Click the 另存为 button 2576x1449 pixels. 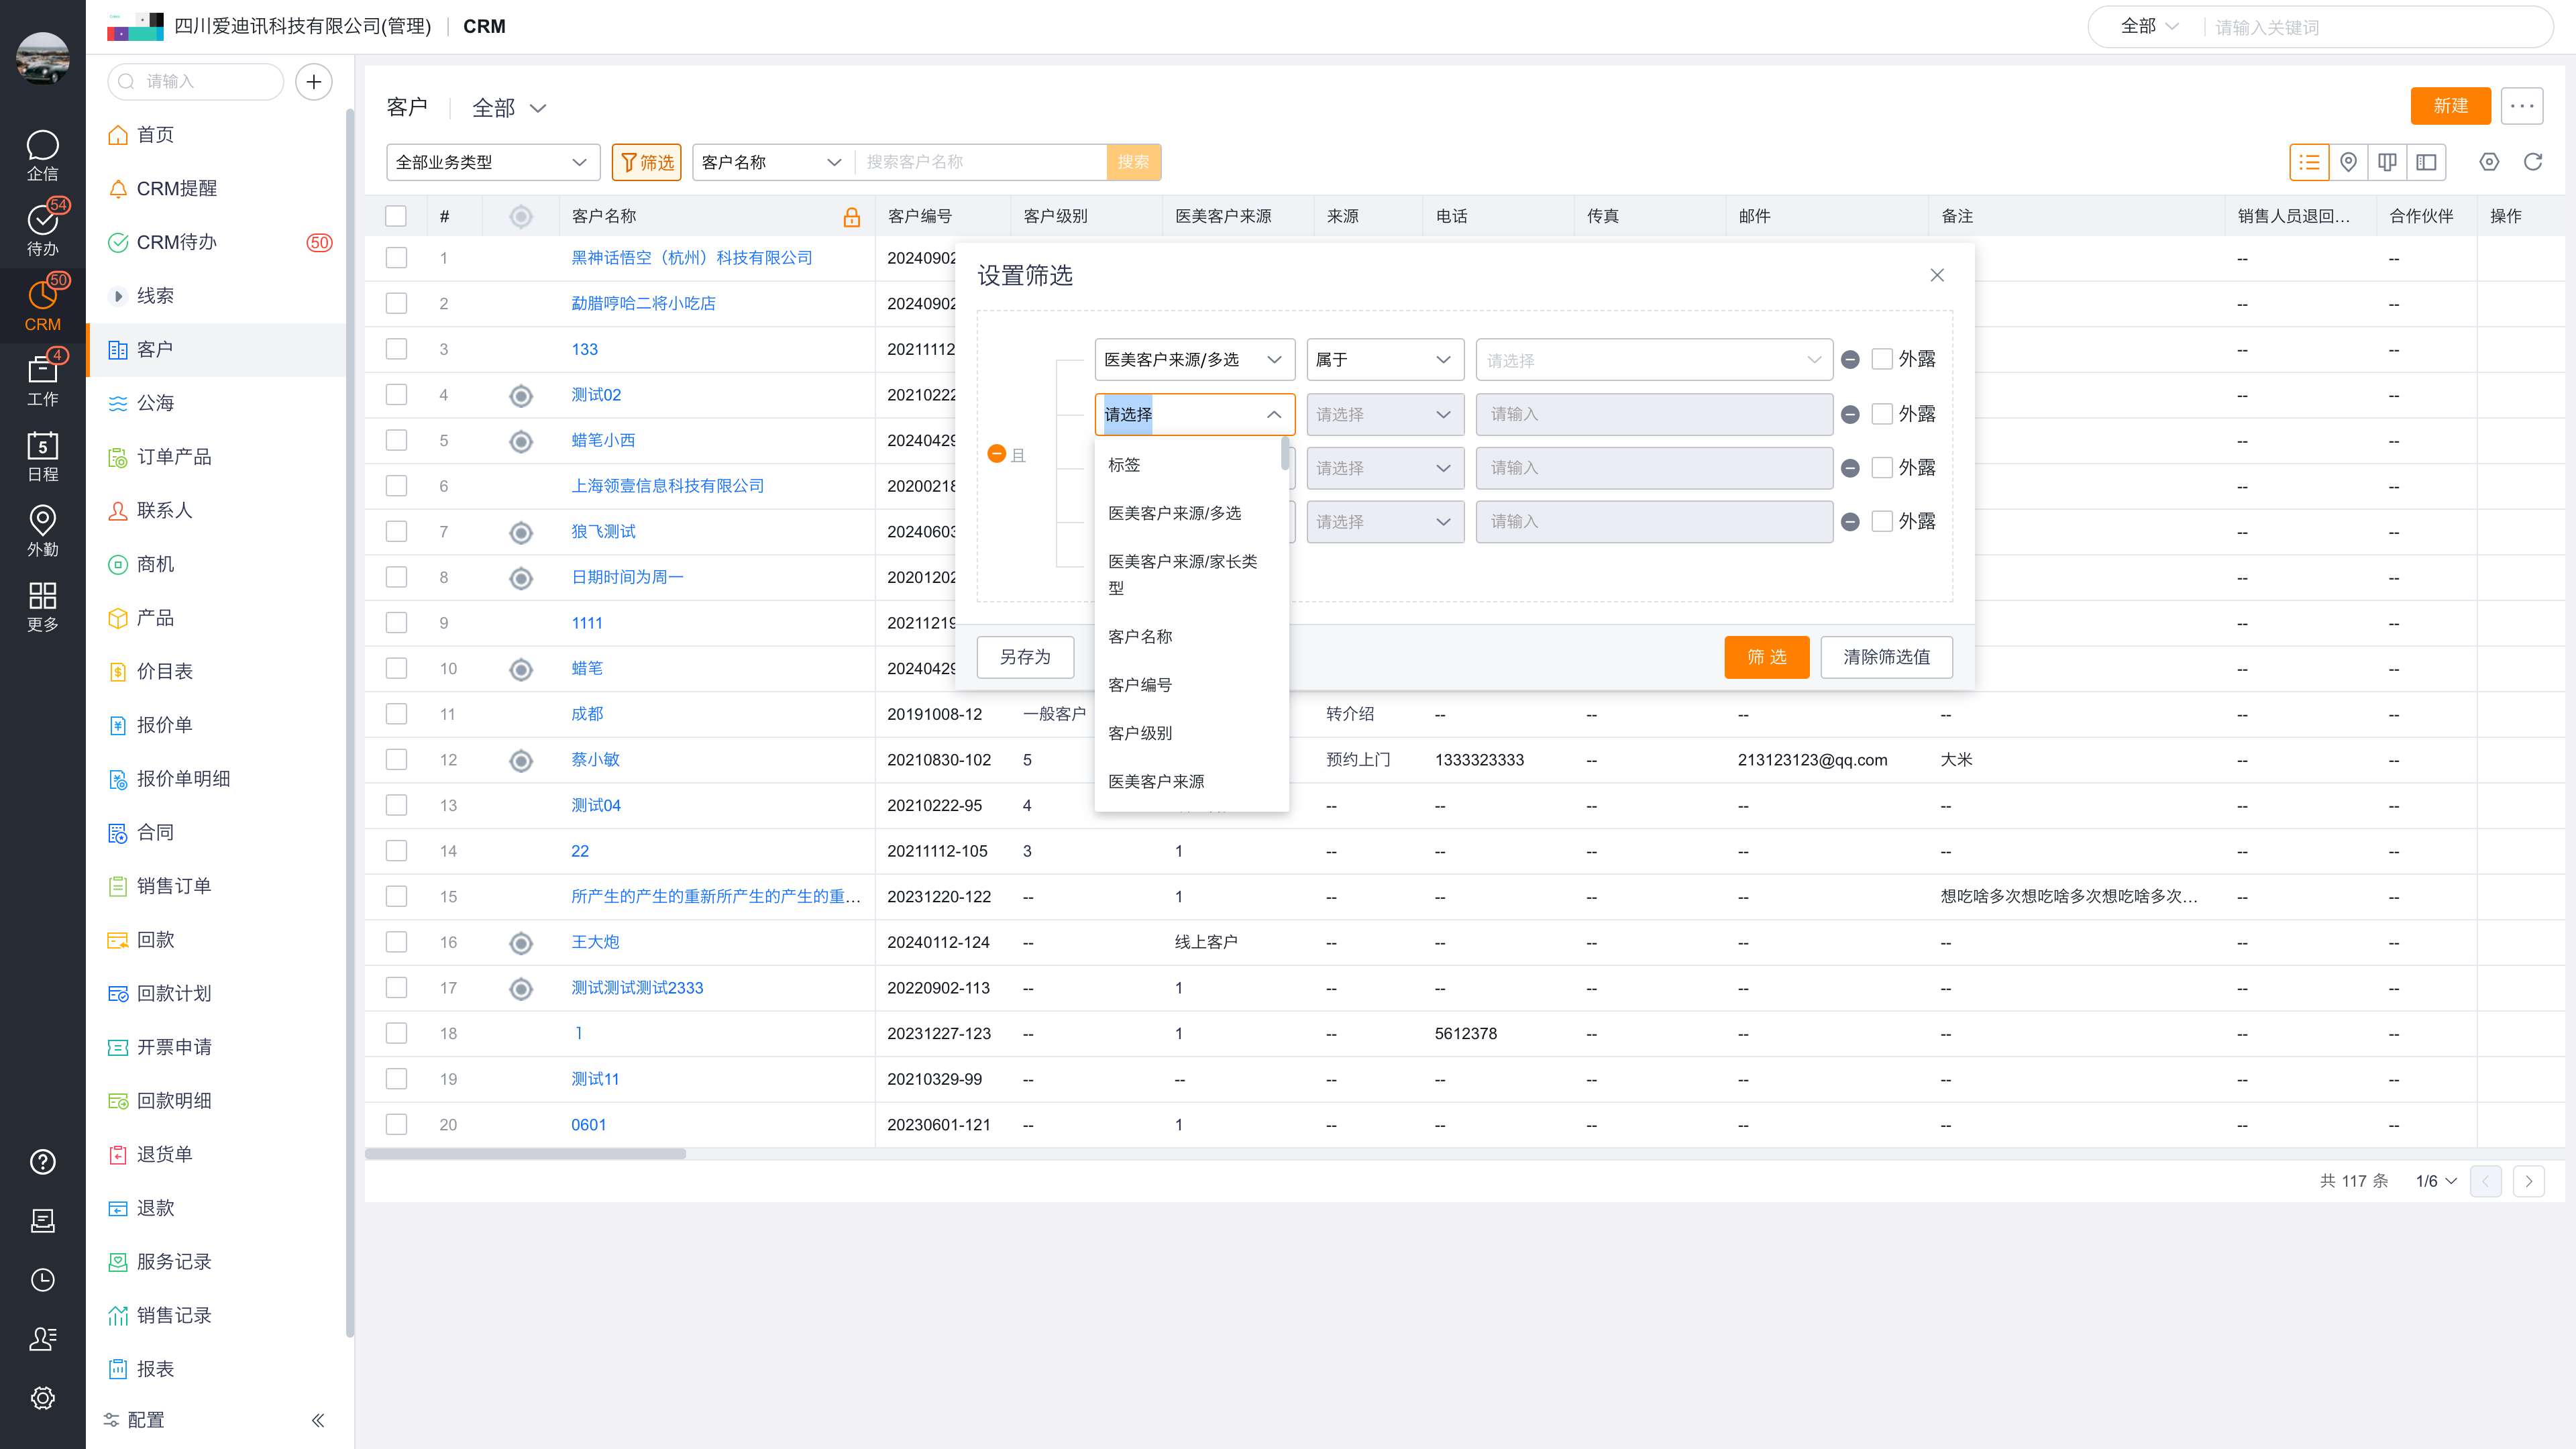1025,657
